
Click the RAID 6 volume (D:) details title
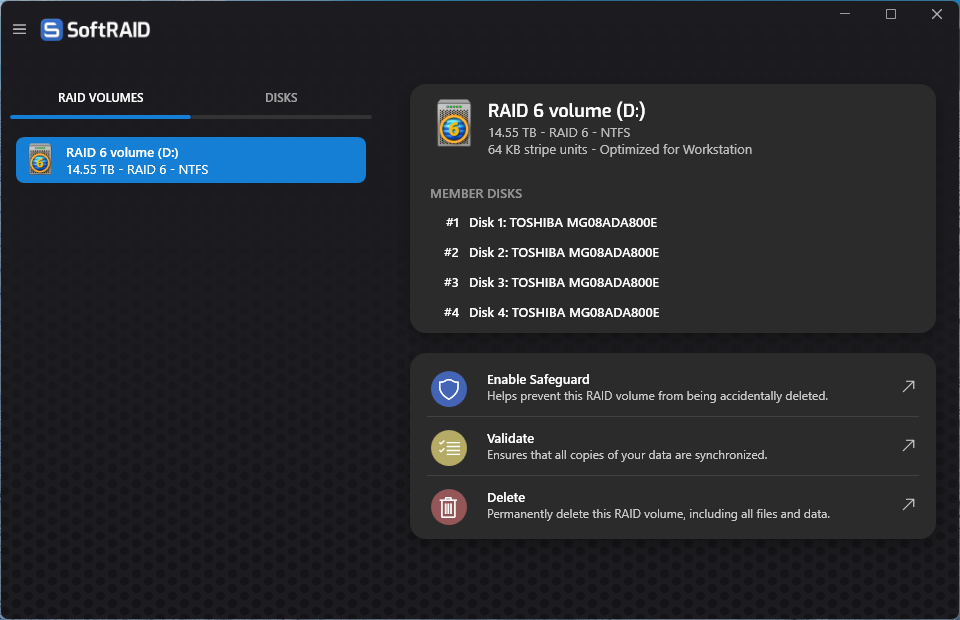[566, 111]
